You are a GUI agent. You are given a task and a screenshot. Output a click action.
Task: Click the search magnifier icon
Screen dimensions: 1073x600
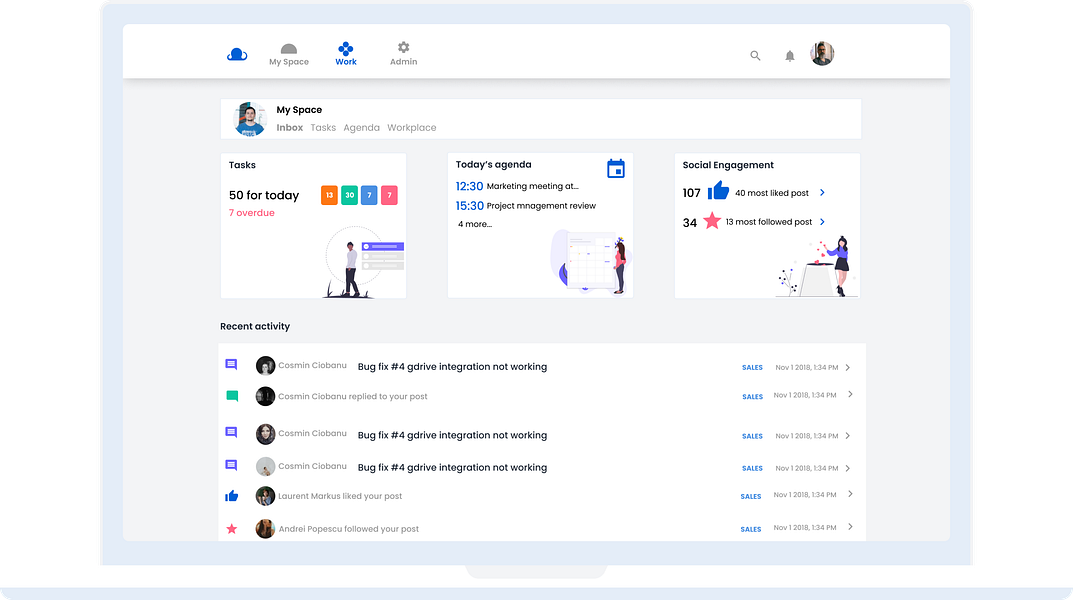(755, 55)
